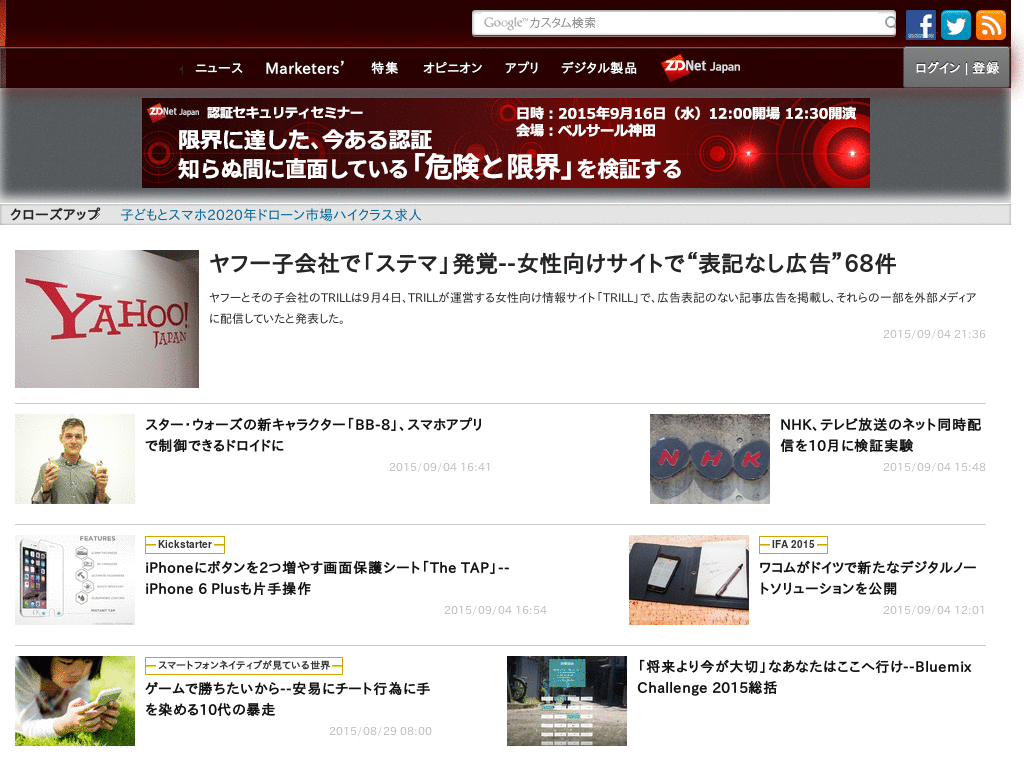1024x768 pixels.
Task: Open the NHK ネット同時配信 headline
Action: tap(880, 435)
